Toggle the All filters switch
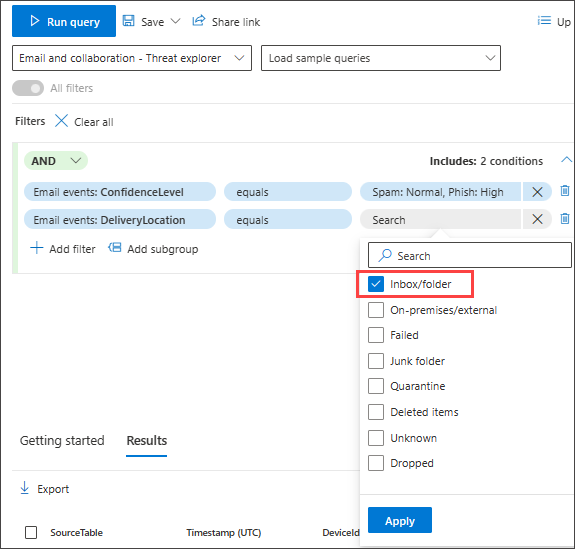Screen dimensions: 575x549 [x=28, y=88]
